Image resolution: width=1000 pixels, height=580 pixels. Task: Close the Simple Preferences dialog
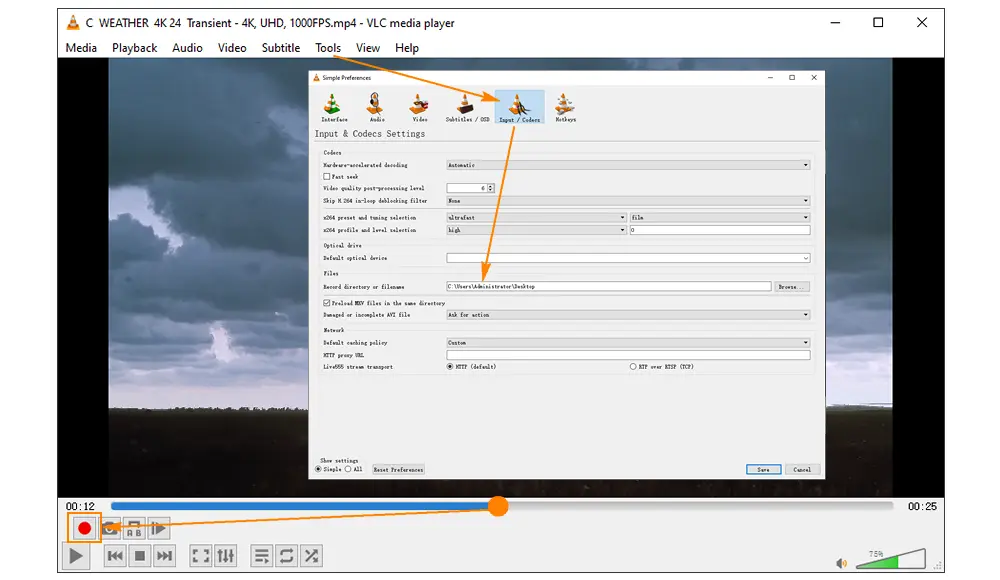coord(814,77)
